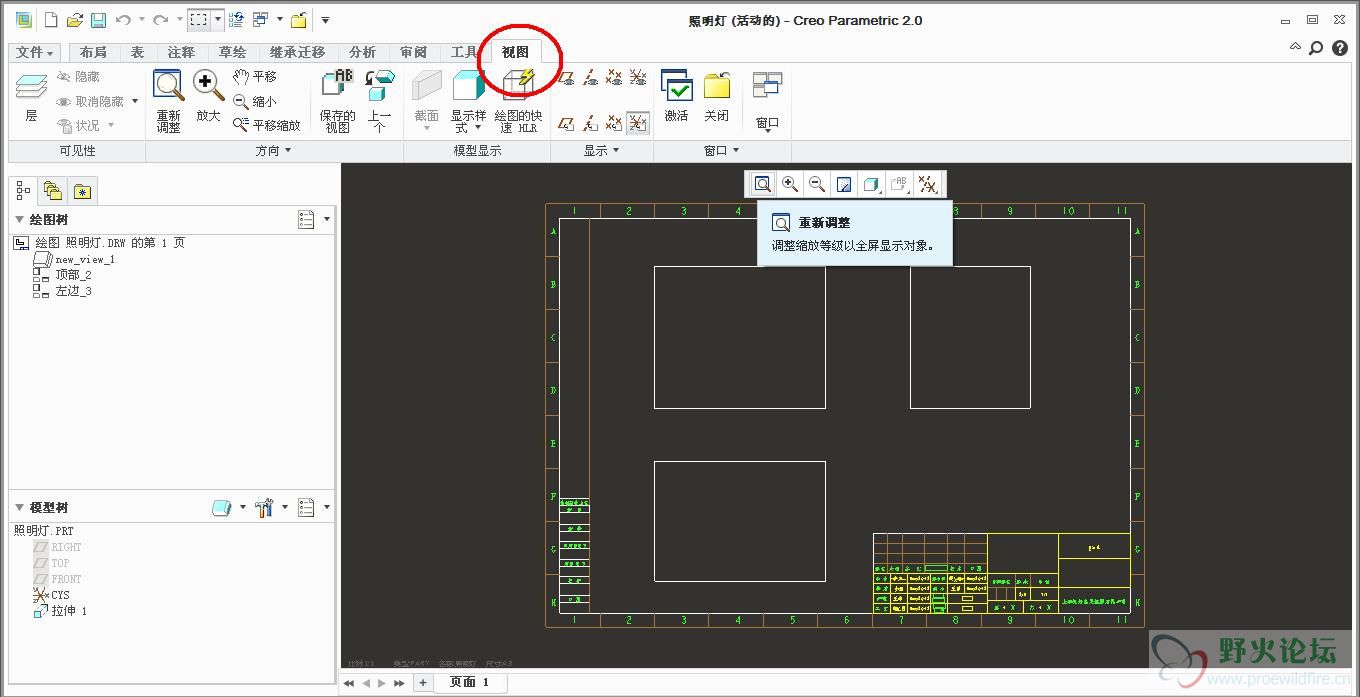Select the 平移 (Pan) hand tool
The width and height of the screenshot is (1360, 697).
point(254,76)
